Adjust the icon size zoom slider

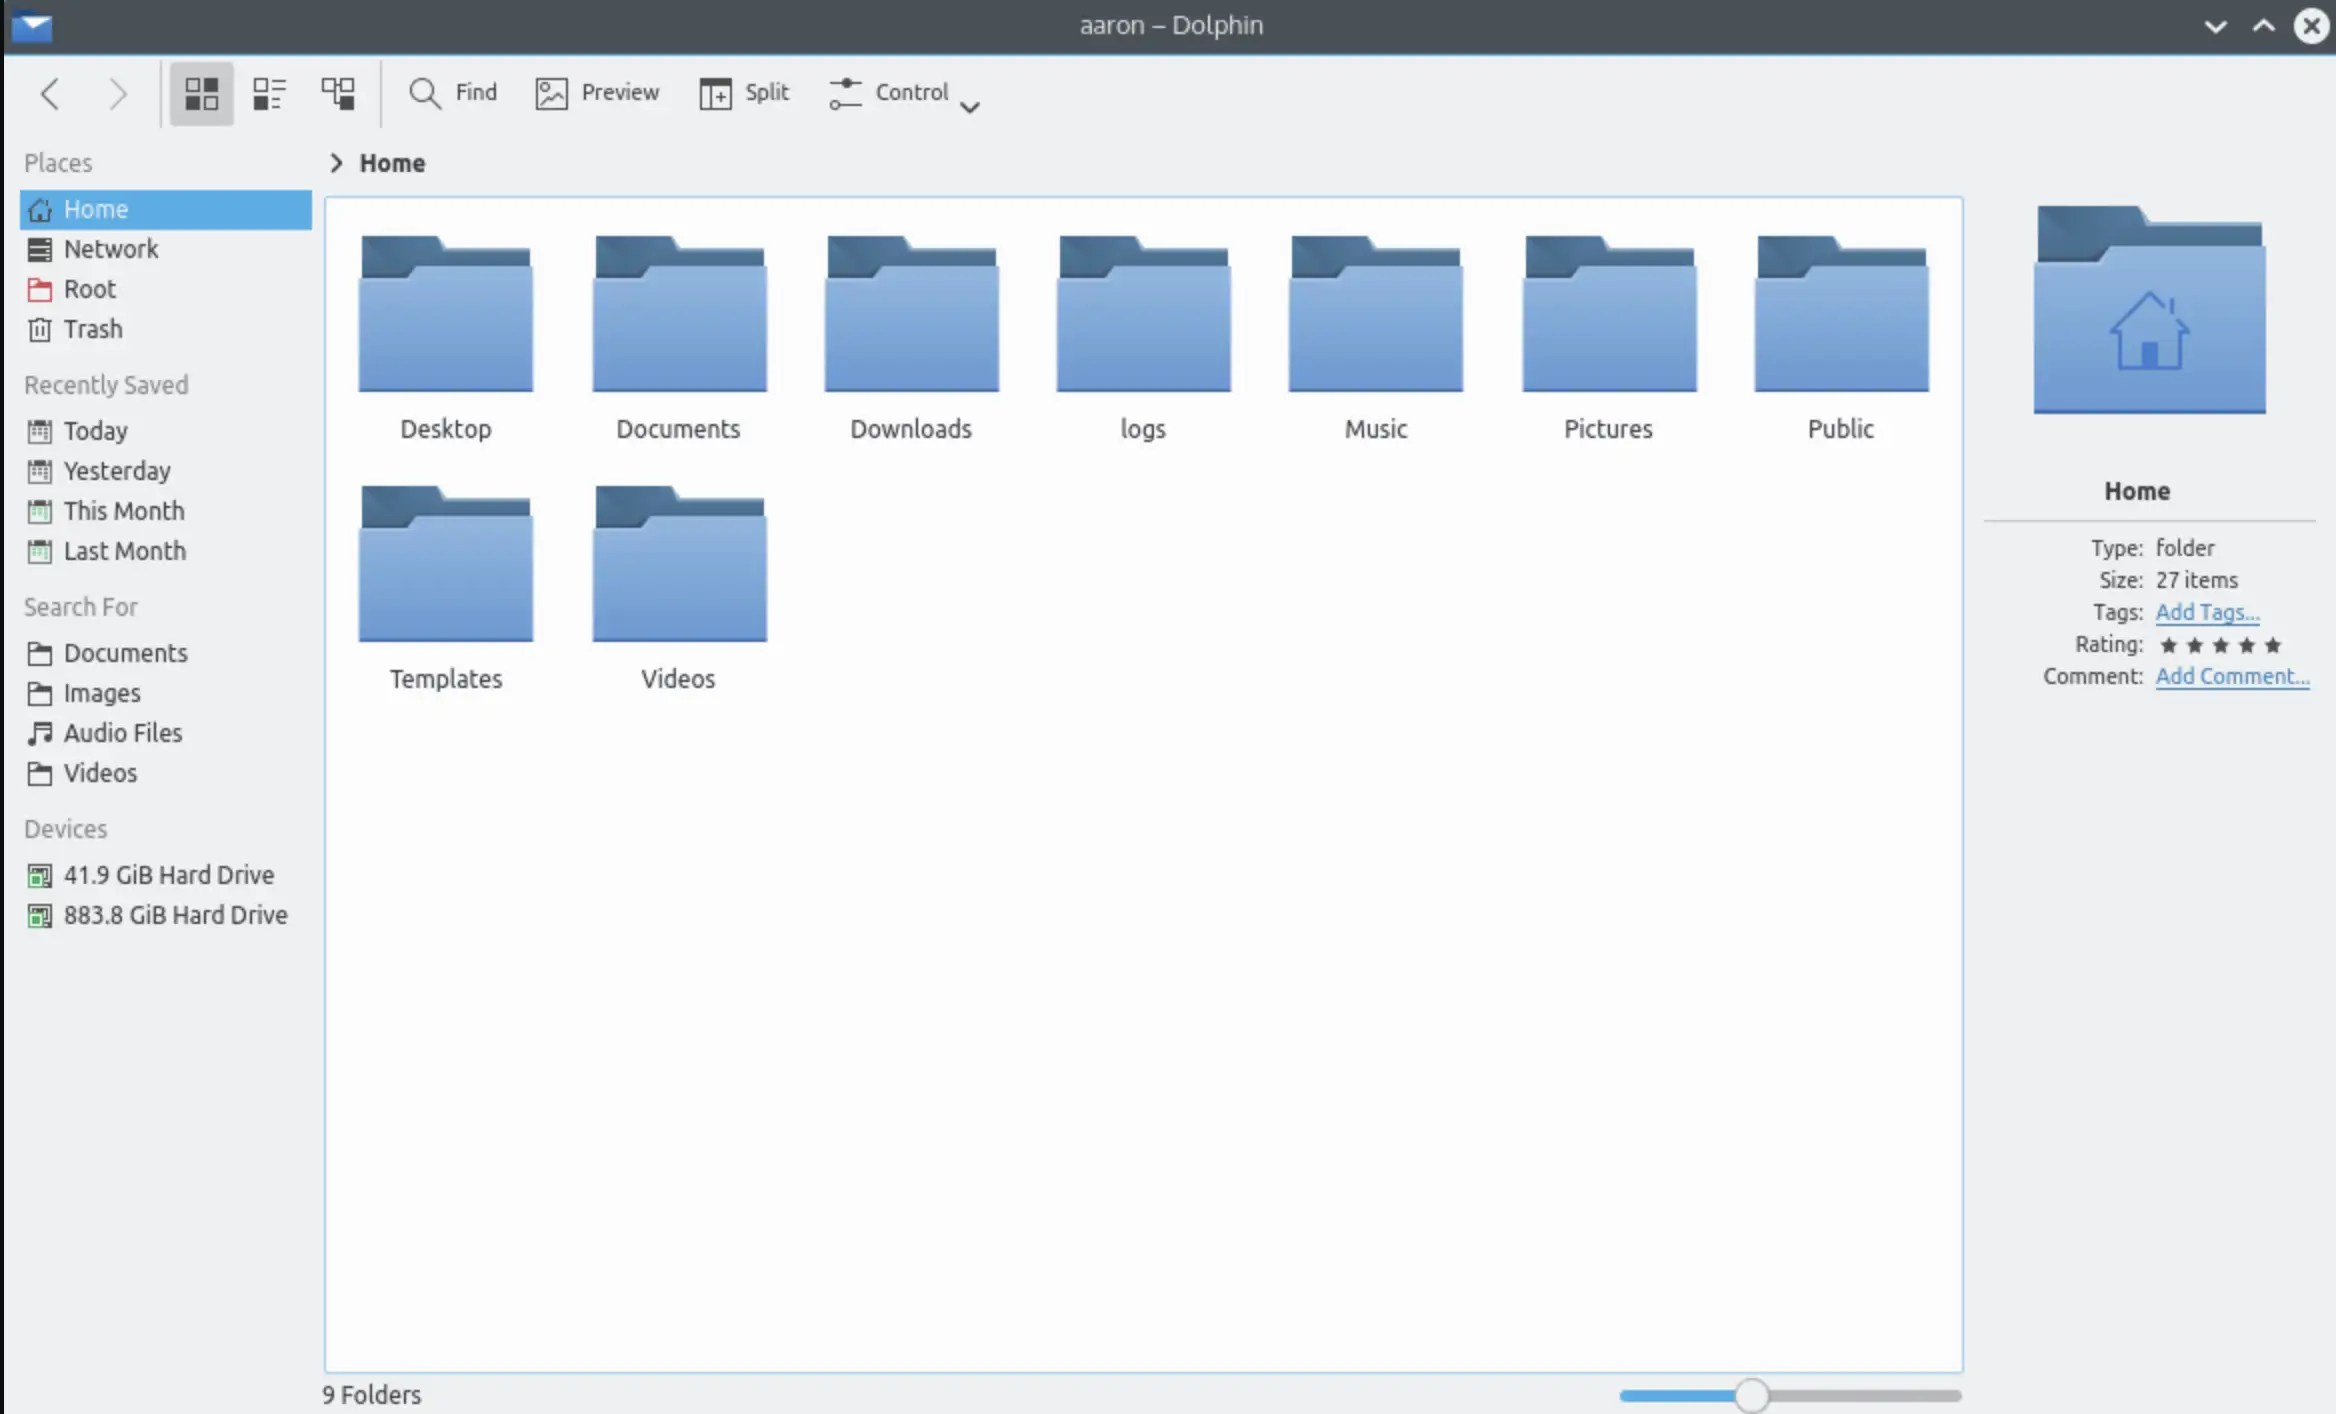[x=1752, y=1394]
